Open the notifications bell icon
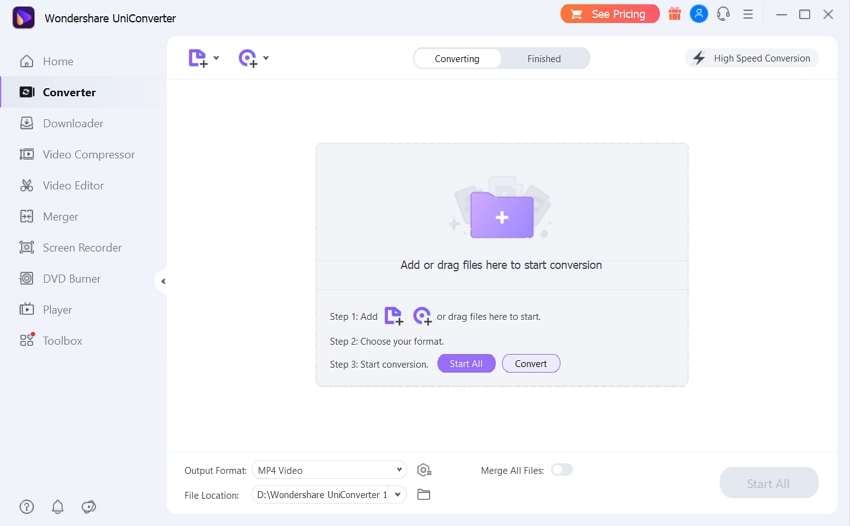 [x=57, y=506]
